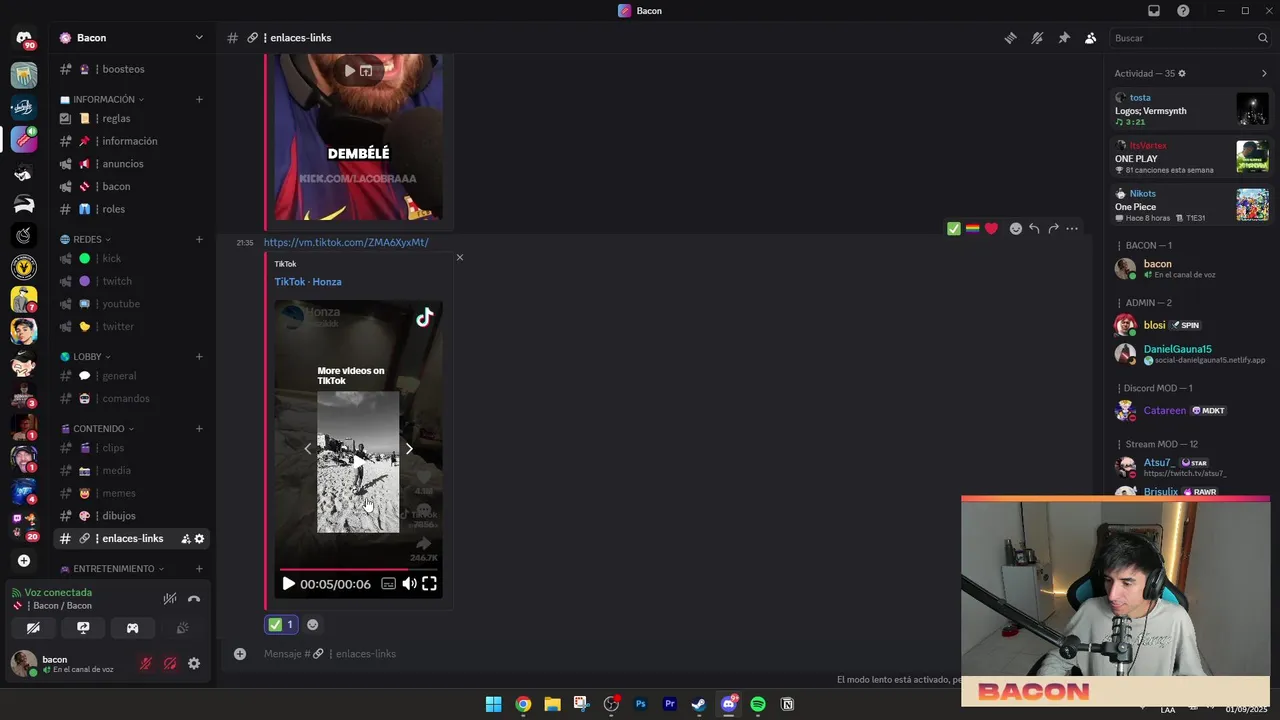The image size is (1280, 720).
Task: Open pinned messages icon
Action: 1064,38
